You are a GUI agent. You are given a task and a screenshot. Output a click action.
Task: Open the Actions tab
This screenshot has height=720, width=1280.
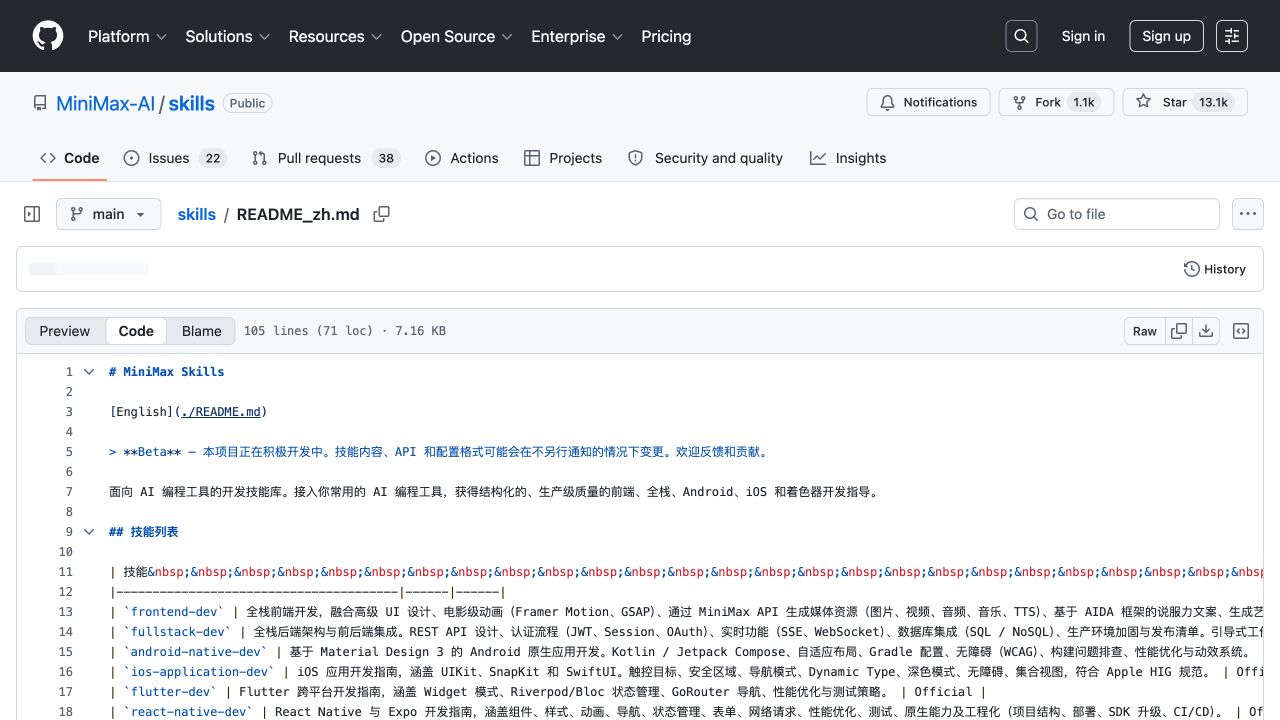click(461, 158)
